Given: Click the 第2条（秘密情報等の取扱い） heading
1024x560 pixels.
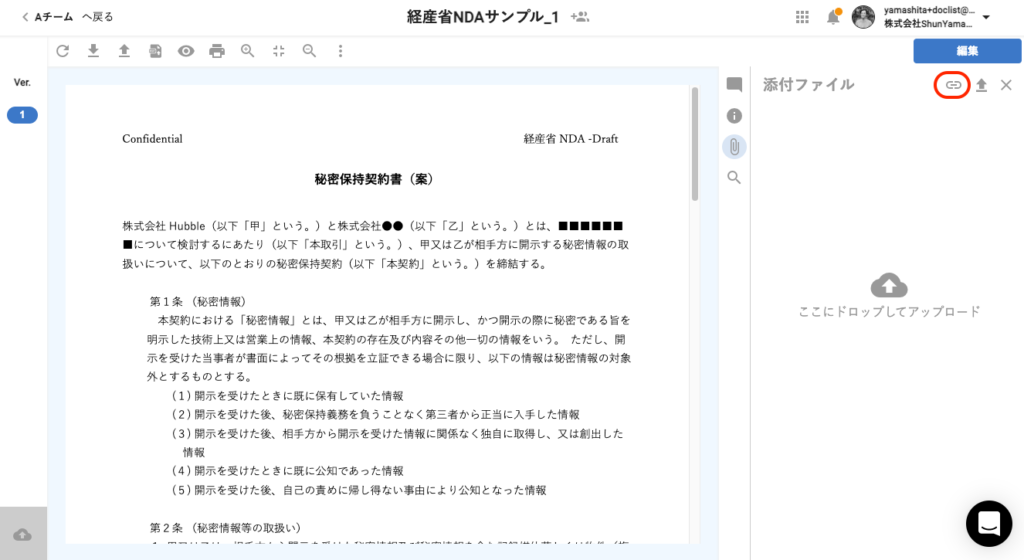Looking at the screenshot, I should pyautogui.click(x=225, y=527).
